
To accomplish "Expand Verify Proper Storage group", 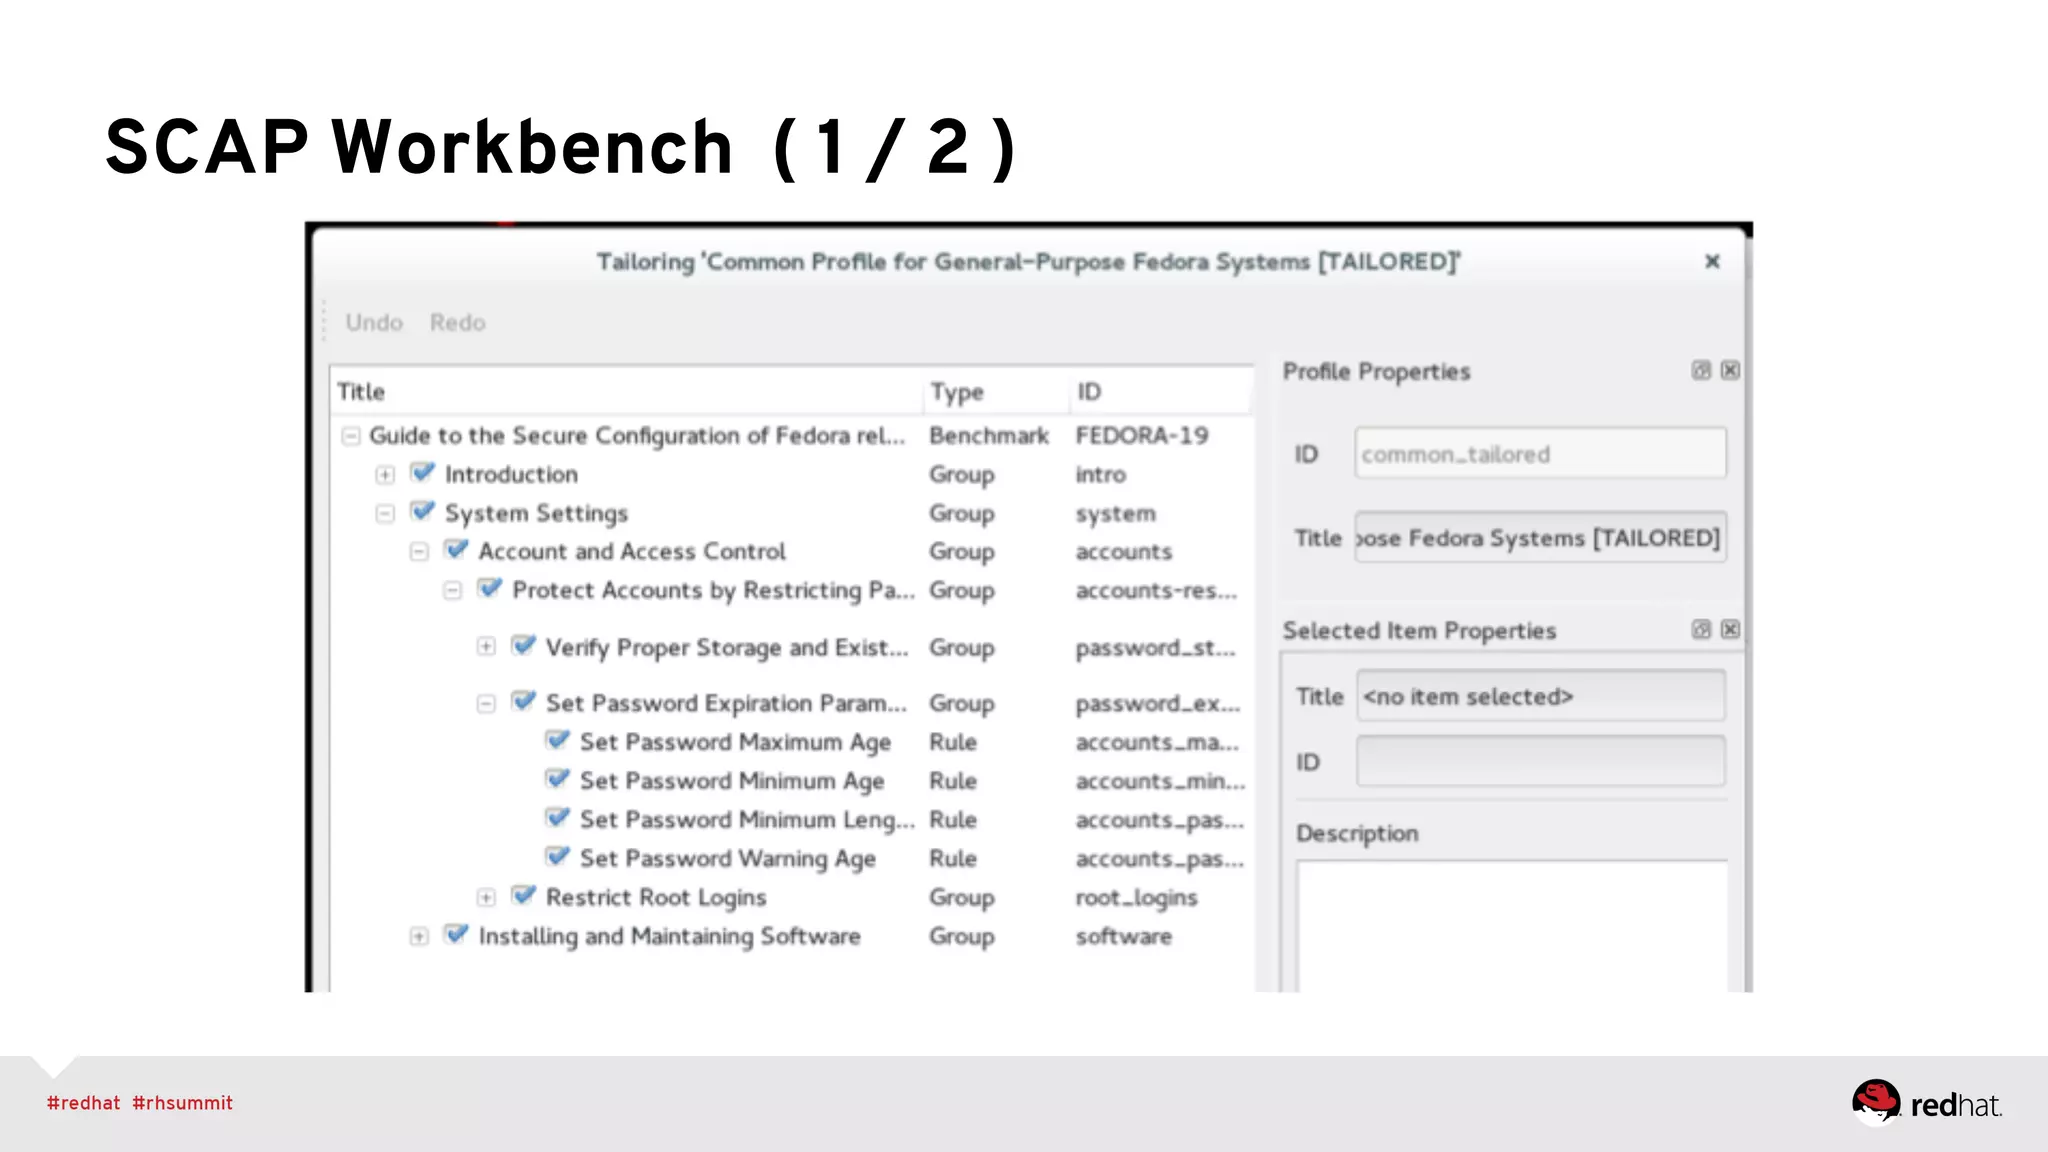I will [x=486, y=647].
